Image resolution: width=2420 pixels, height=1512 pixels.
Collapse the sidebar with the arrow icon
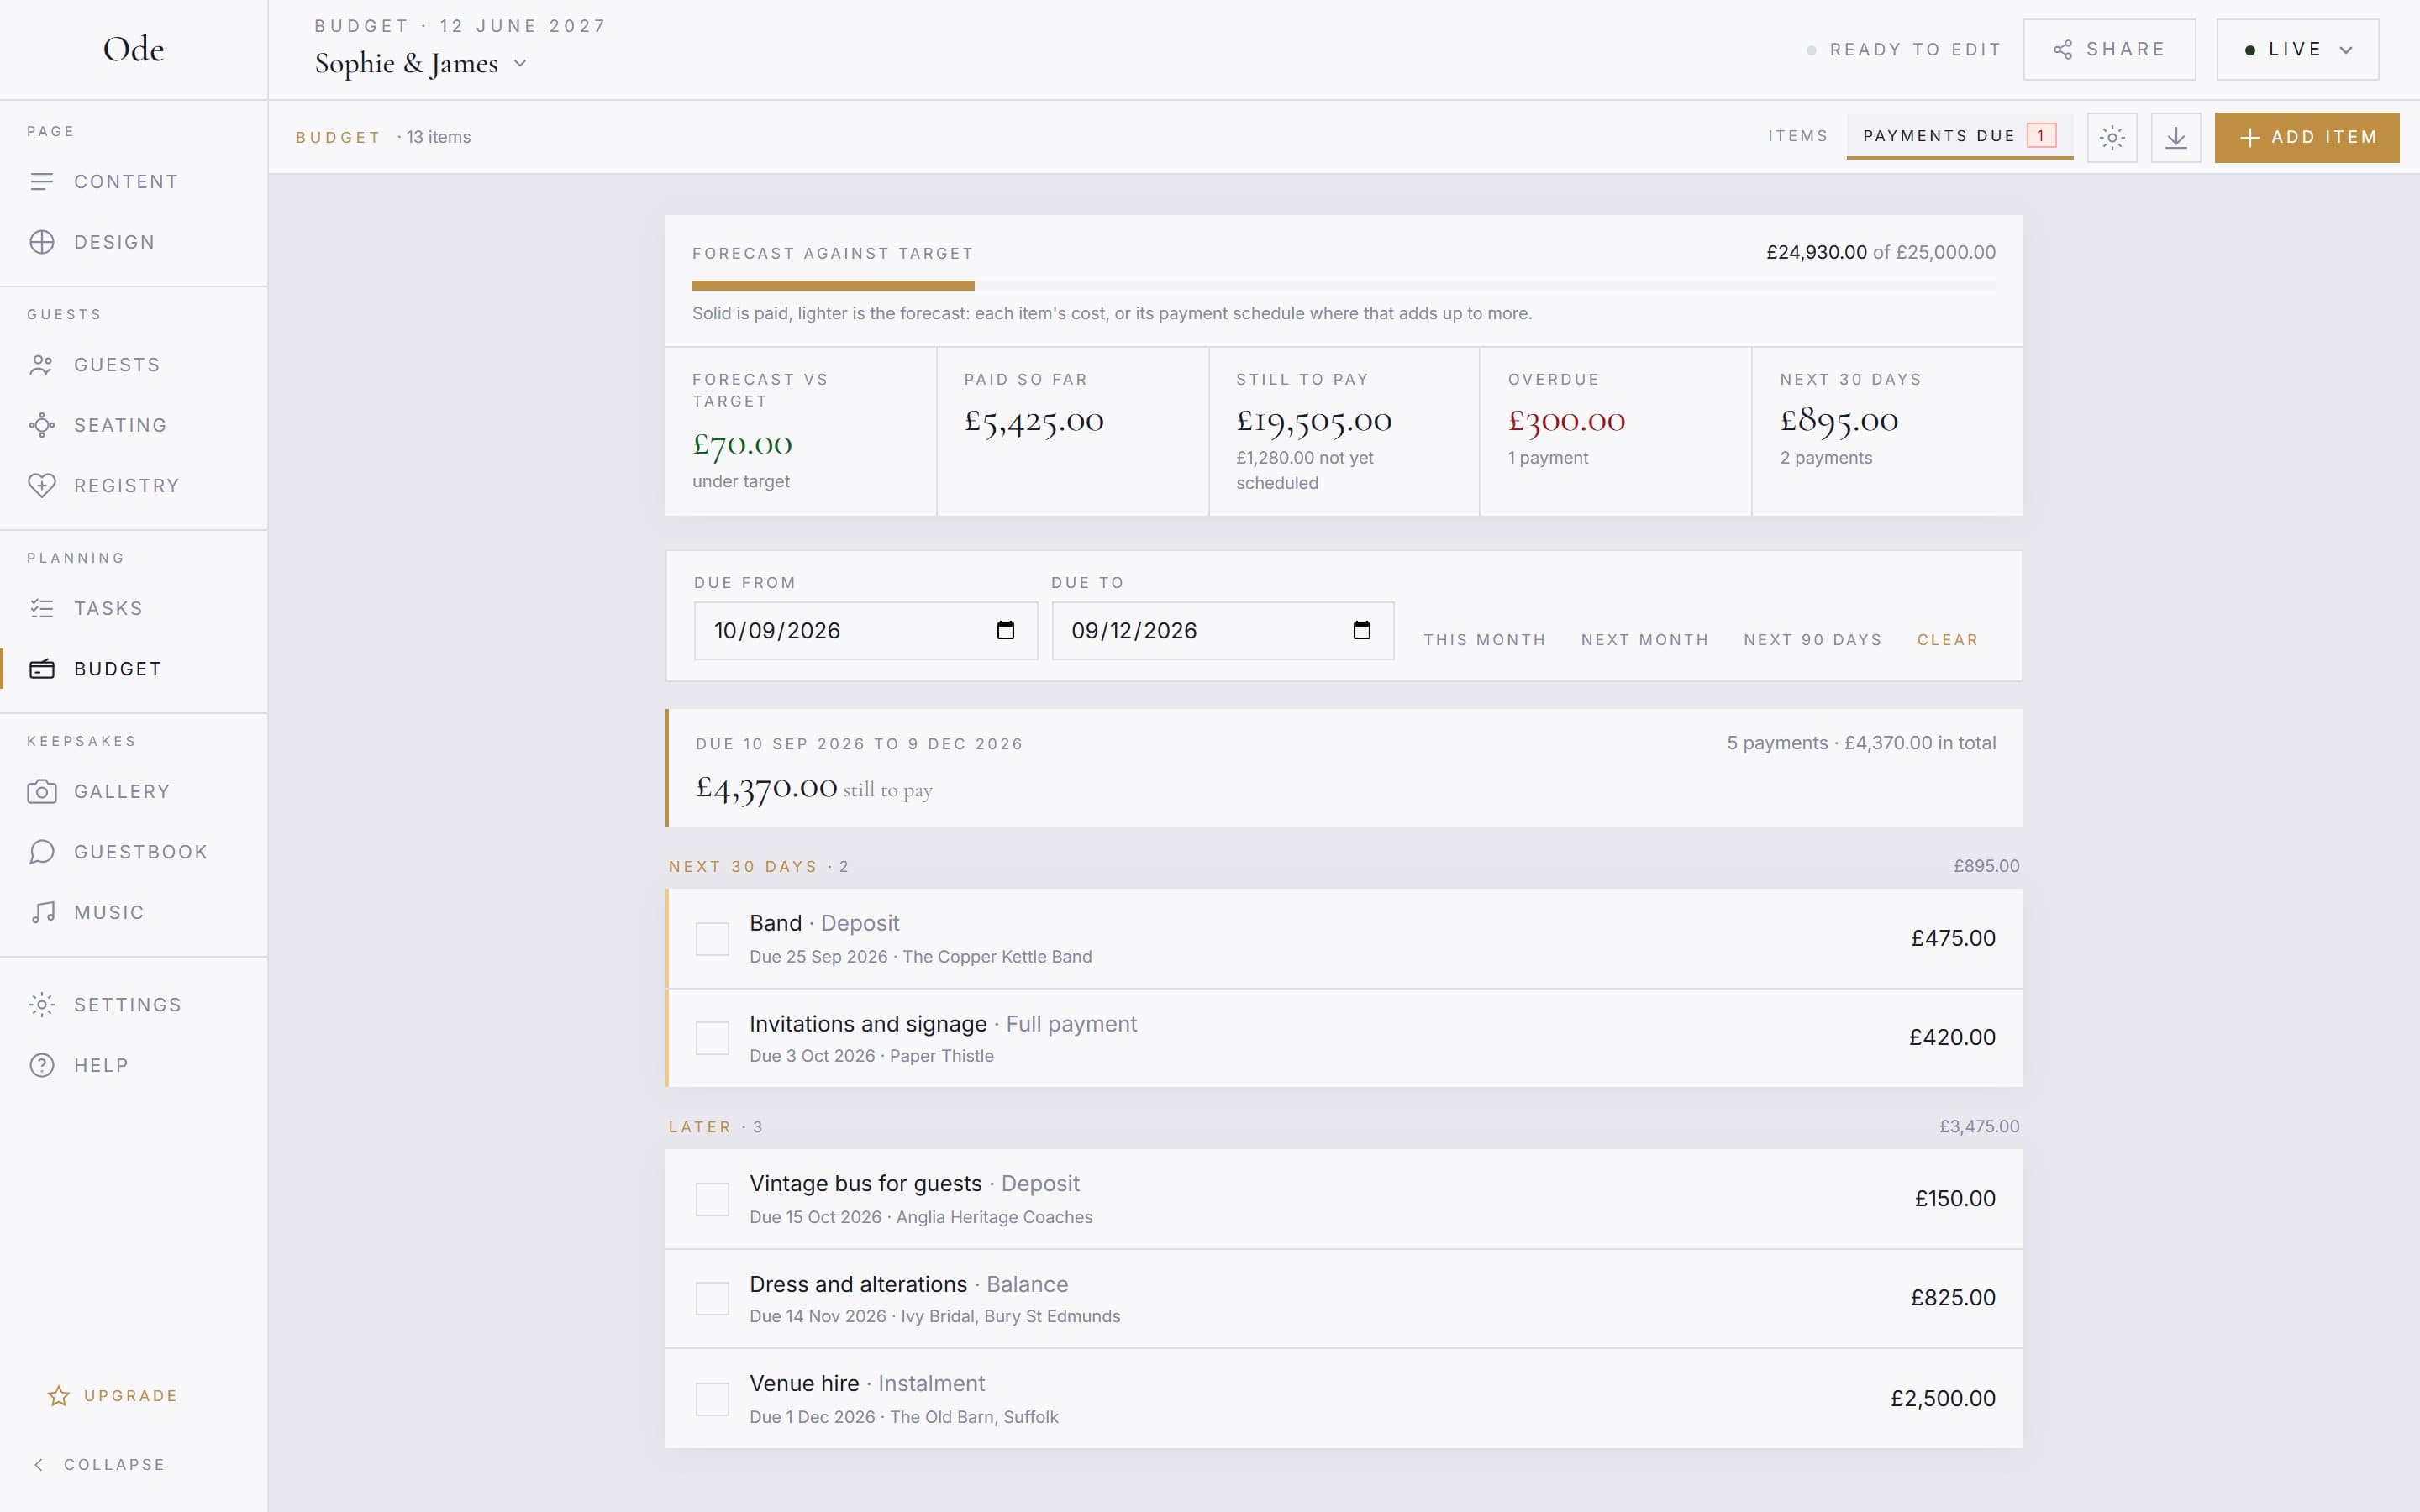coord(39,1465)
